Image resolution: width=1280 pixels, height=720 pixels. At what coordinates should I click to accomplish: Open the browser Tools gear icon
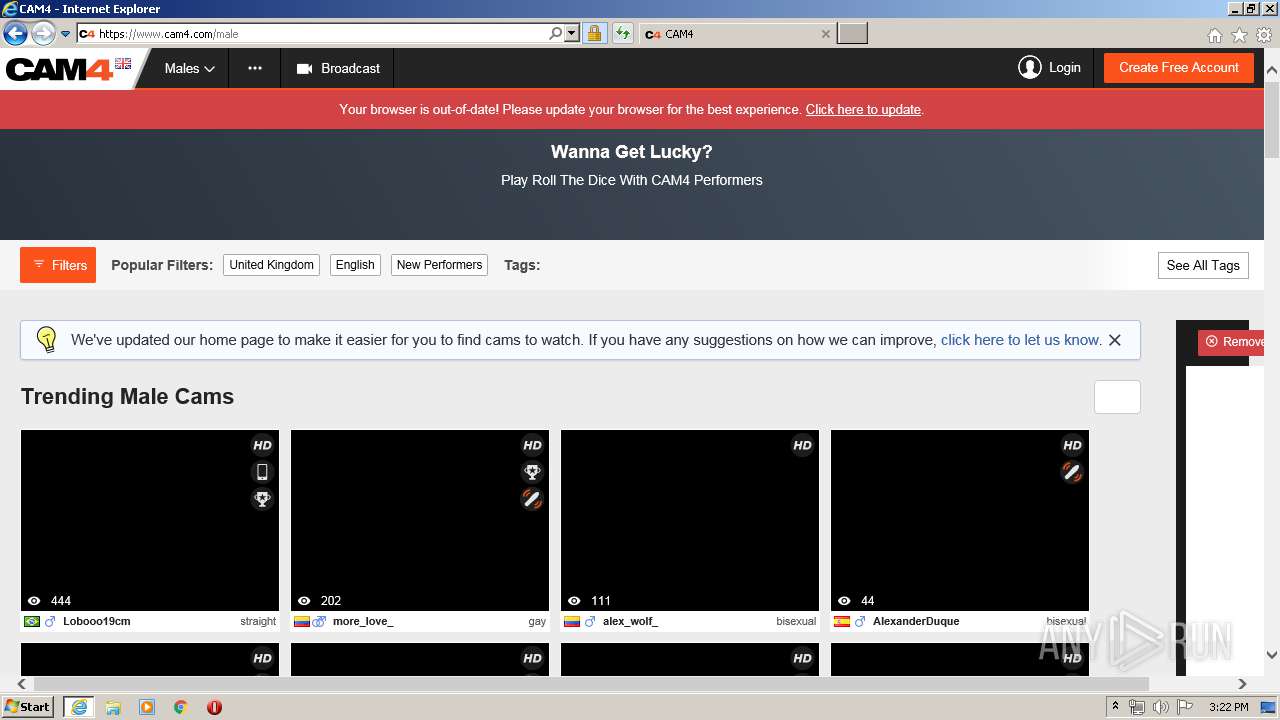pyautogui.click(x=1264, y=35)
